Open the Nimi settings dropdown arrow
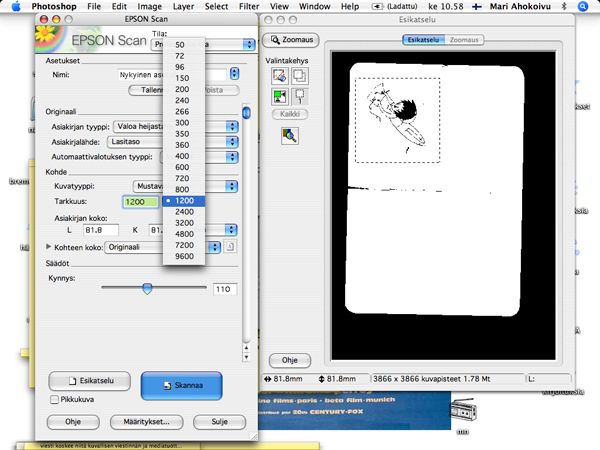Viewport: 600px width, 450px height. click(235, 74)
